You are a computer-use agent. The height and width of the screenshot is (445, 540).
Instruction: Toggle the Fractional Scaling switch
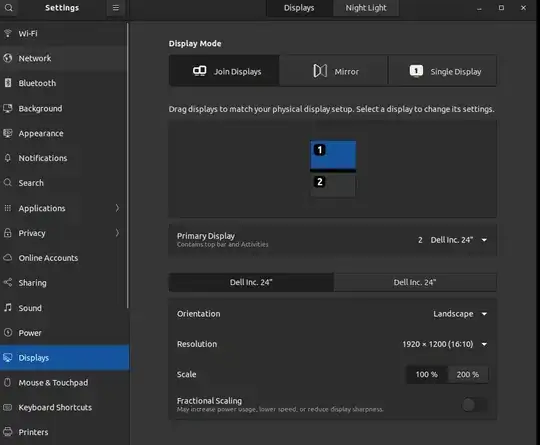click(475, 405)
